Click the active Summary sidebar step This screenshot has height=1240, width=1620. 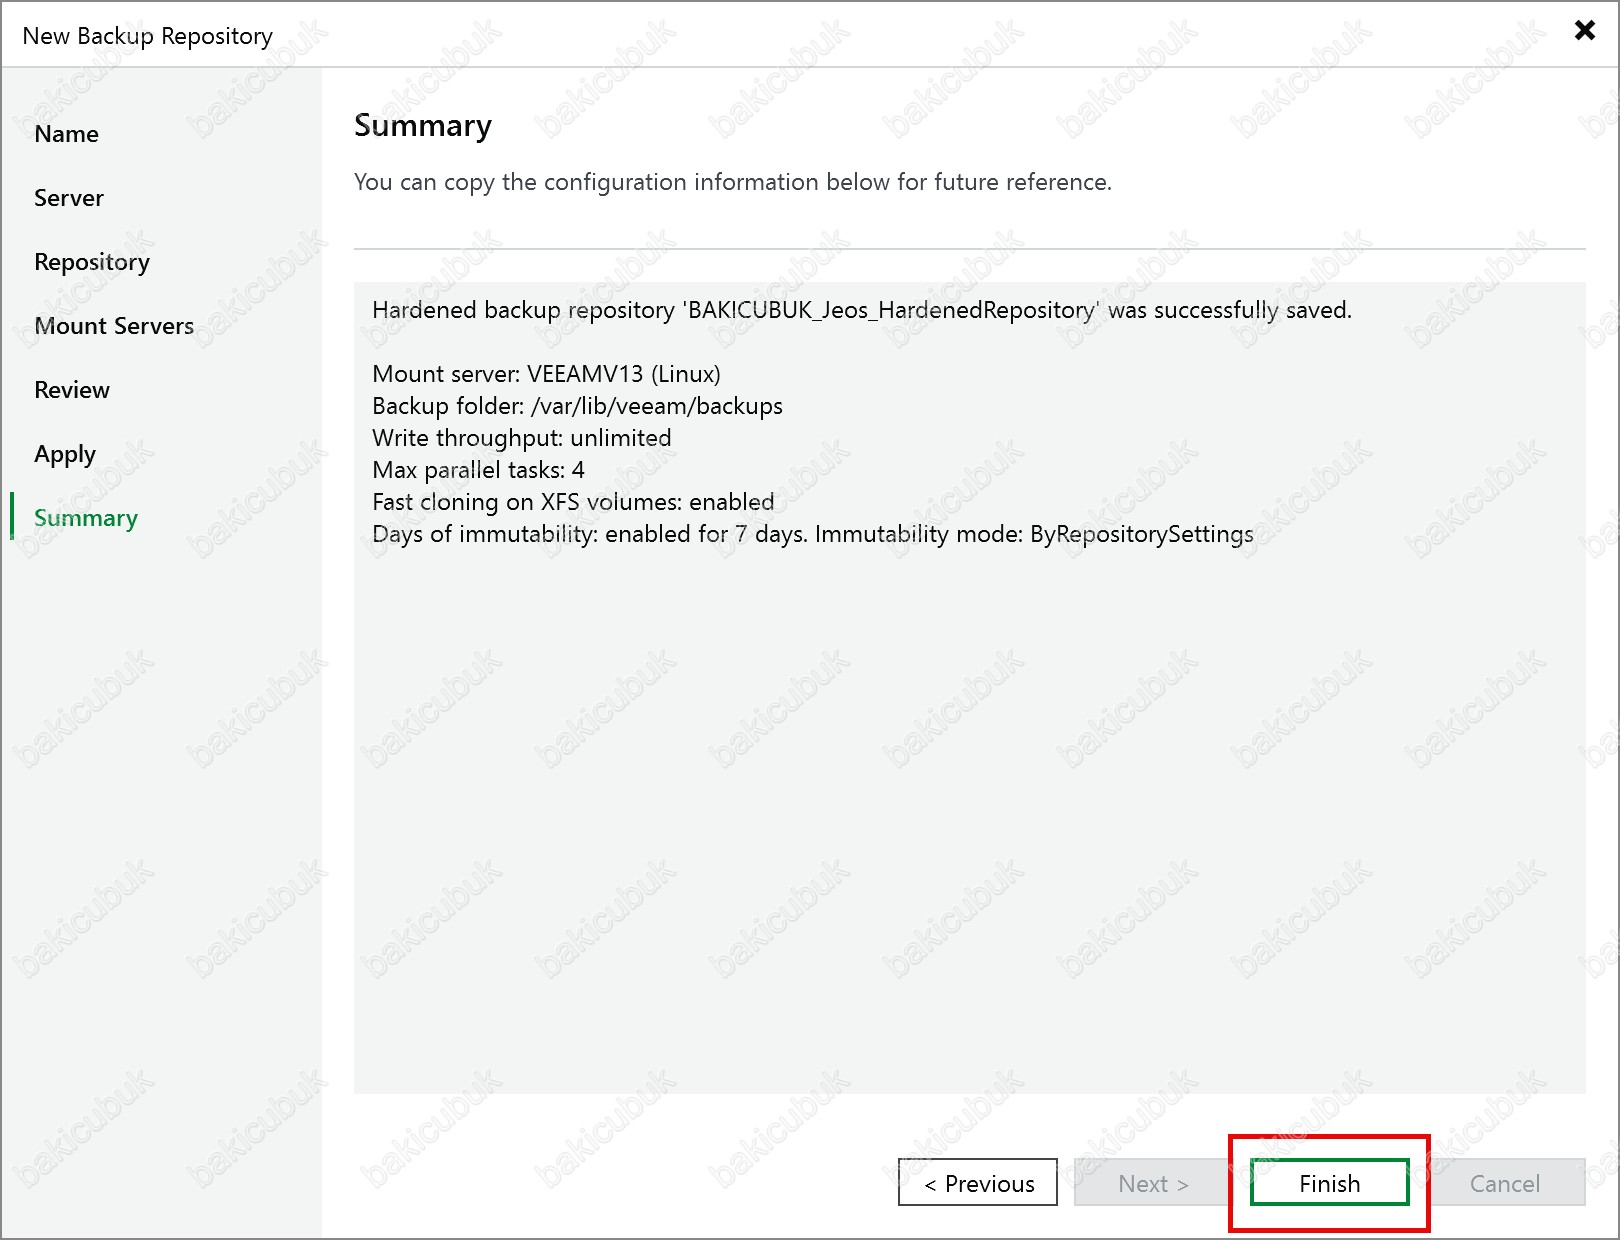[x=86, y=518]
